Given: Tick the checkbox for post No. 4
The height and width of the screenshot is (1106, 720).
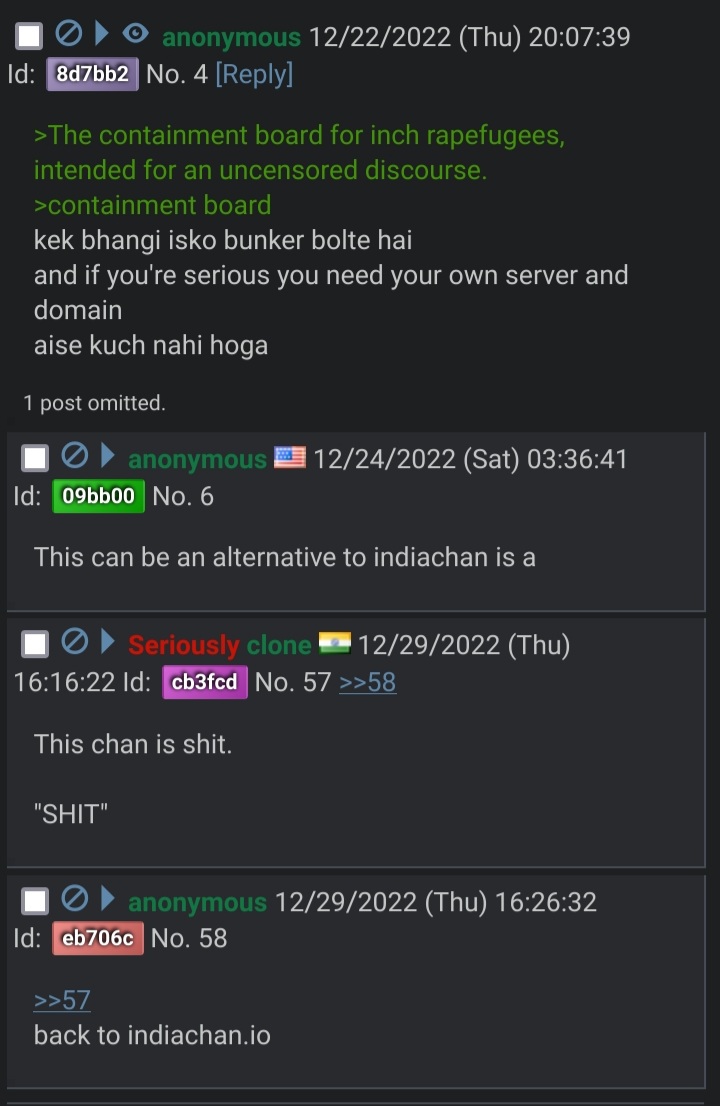Looking at the screenshot, I should point(29,36).
